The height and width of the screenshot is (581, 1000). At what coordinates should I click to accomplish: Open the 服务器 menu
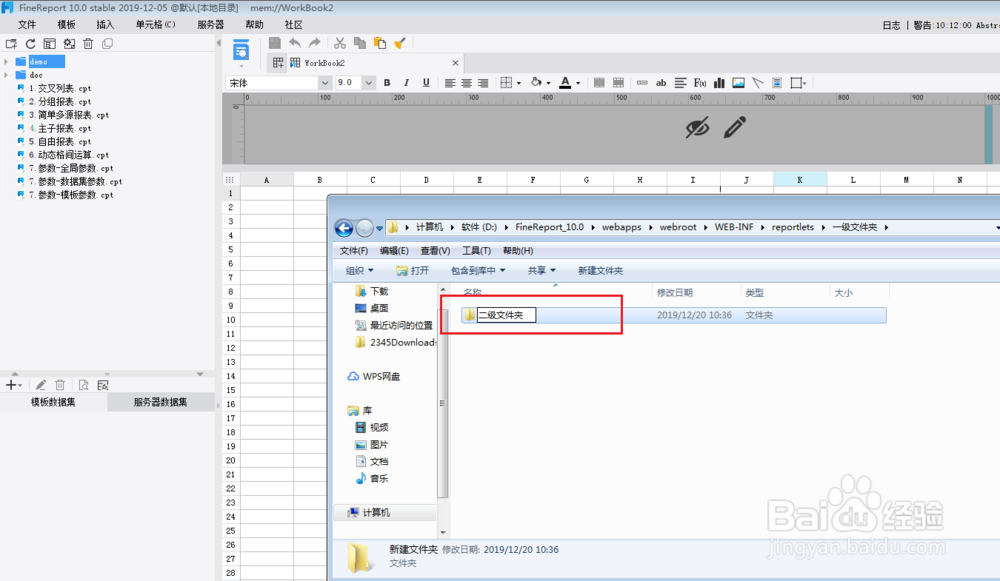(x=210, y=25)
